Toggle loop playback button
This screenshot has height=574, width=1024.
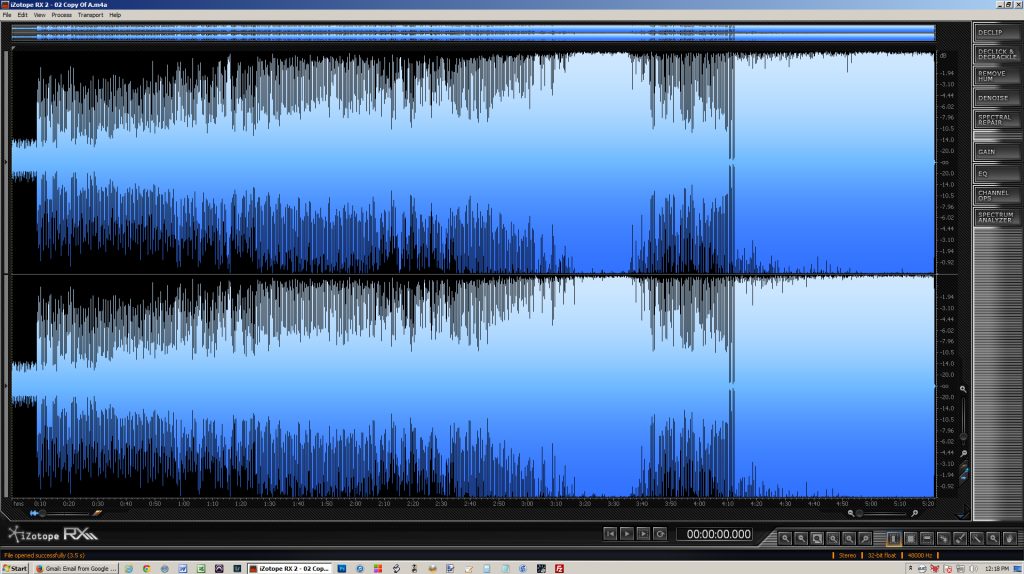[660, 534]
